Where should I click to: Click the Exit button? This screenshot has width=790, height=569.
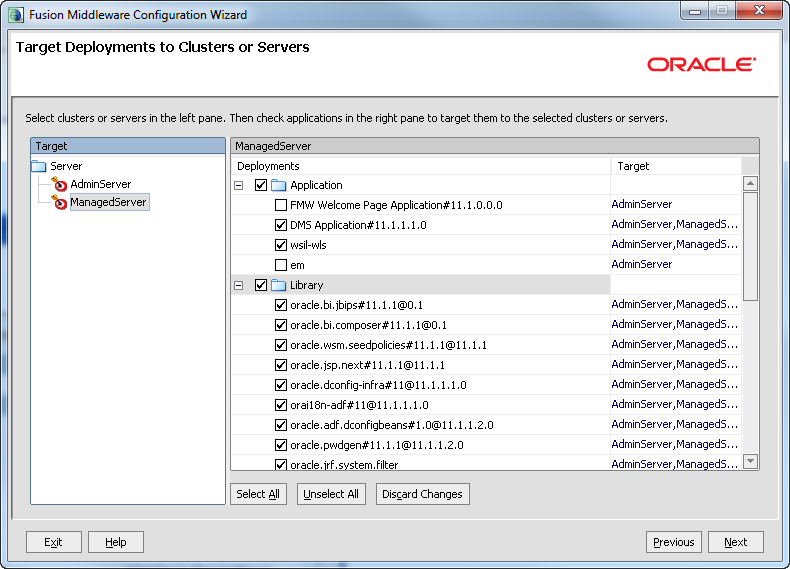53,542
